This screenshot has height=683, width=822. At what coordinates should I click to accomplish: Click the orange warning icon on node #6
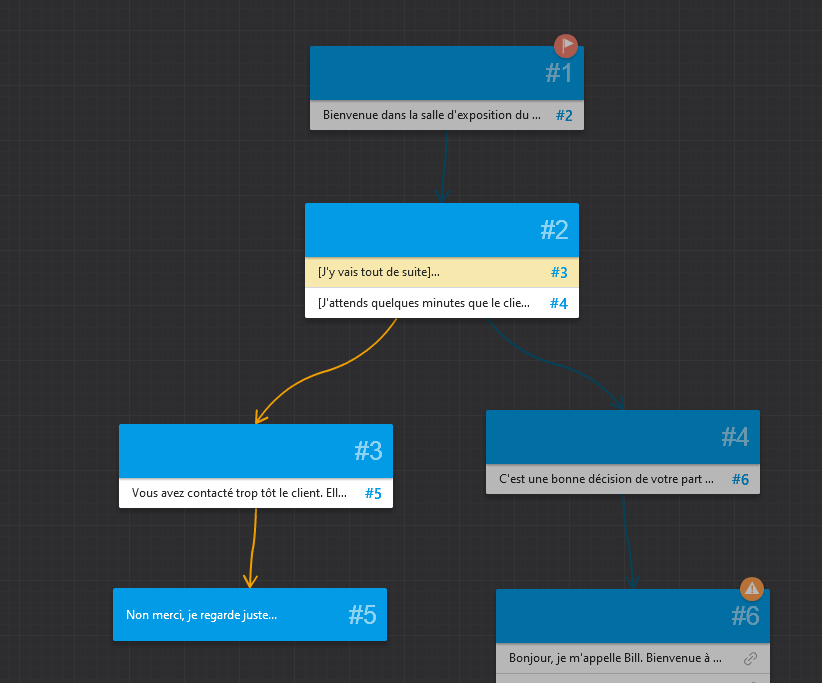pyautogui.click(x=752, y=589)
